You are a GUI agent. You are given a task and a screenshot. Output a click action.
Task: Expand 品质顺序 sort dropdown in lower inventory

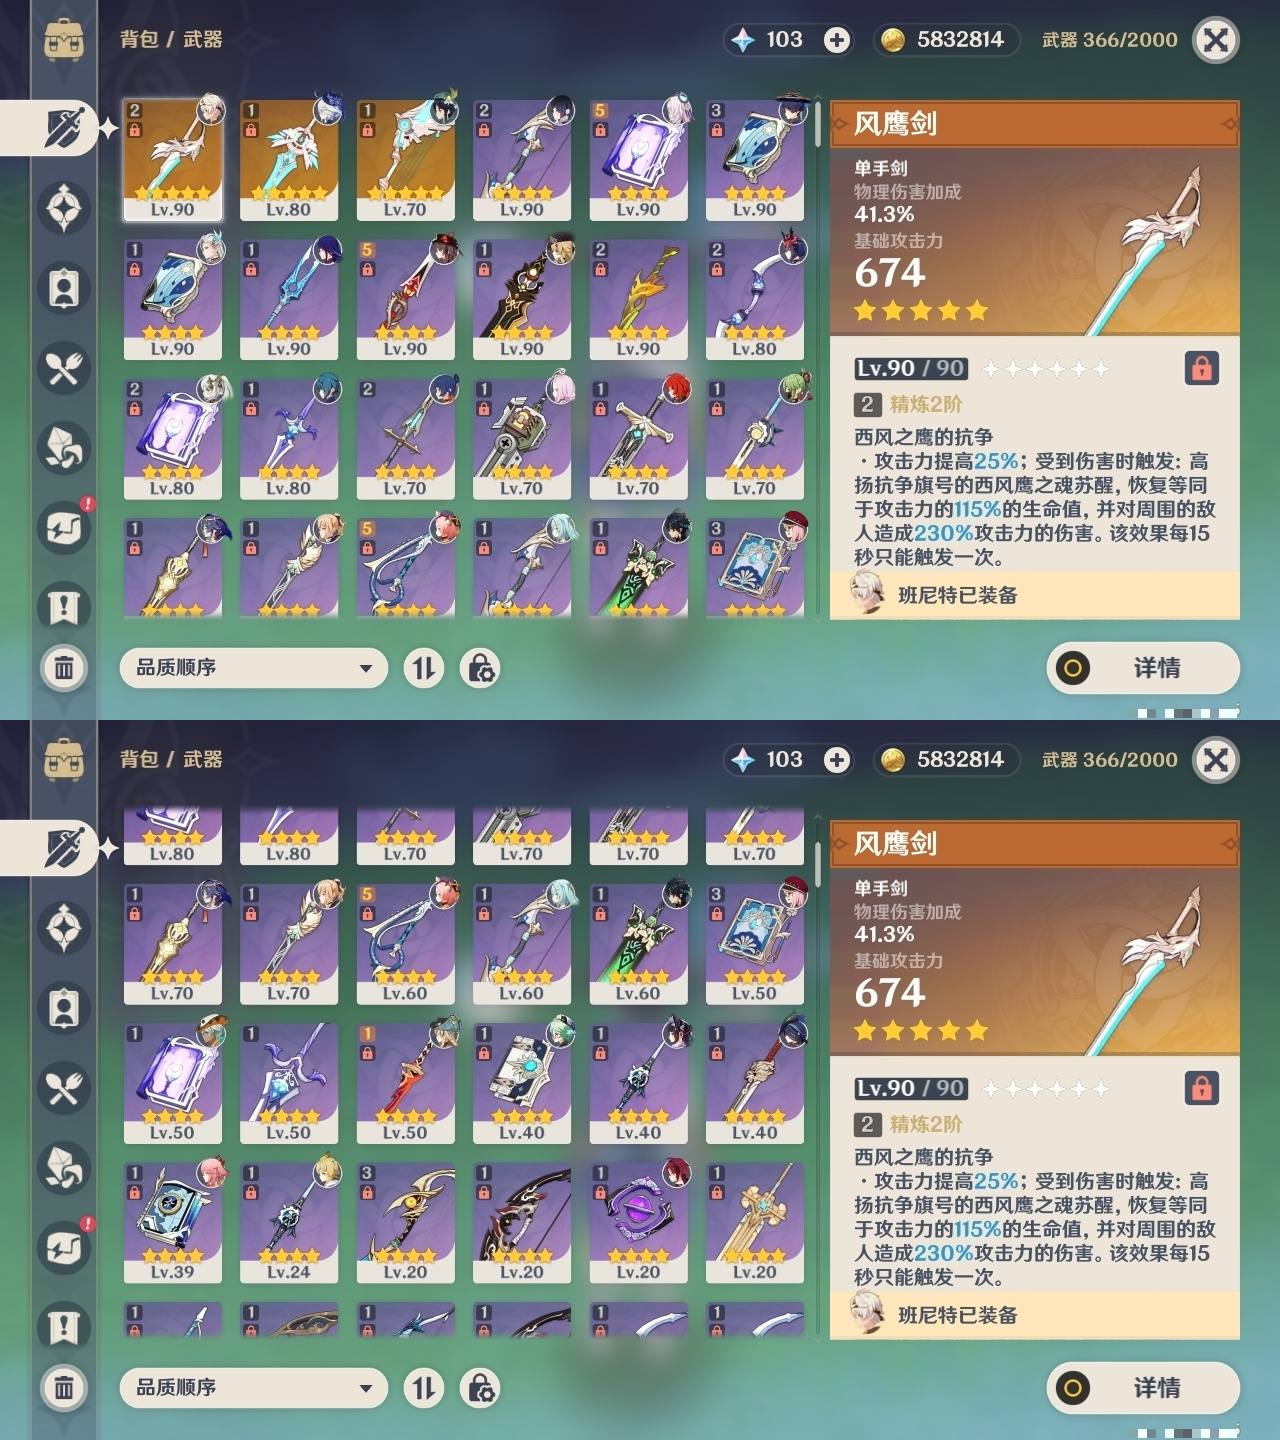coord(254,1388)
